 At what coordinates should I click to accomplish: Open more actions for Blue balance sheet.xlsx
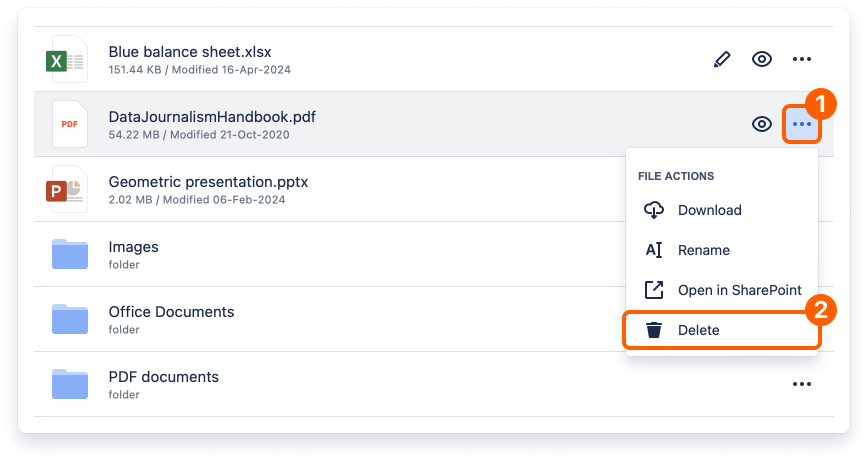click(x=802, y=59)
